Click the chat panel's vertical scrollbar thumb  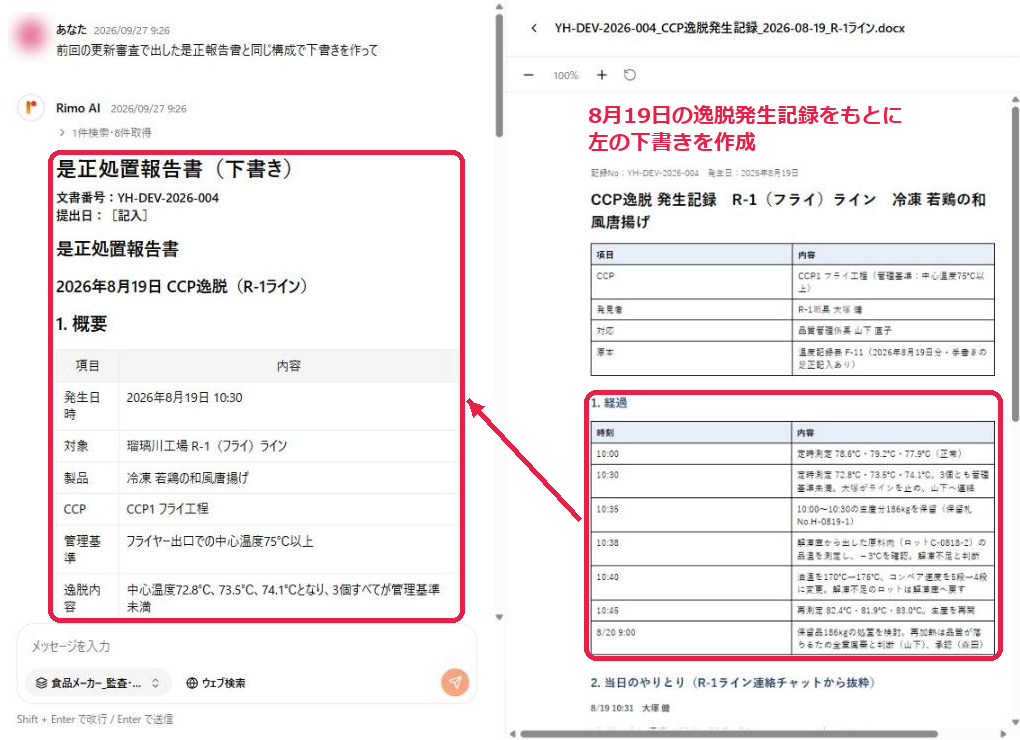(499, 75)
